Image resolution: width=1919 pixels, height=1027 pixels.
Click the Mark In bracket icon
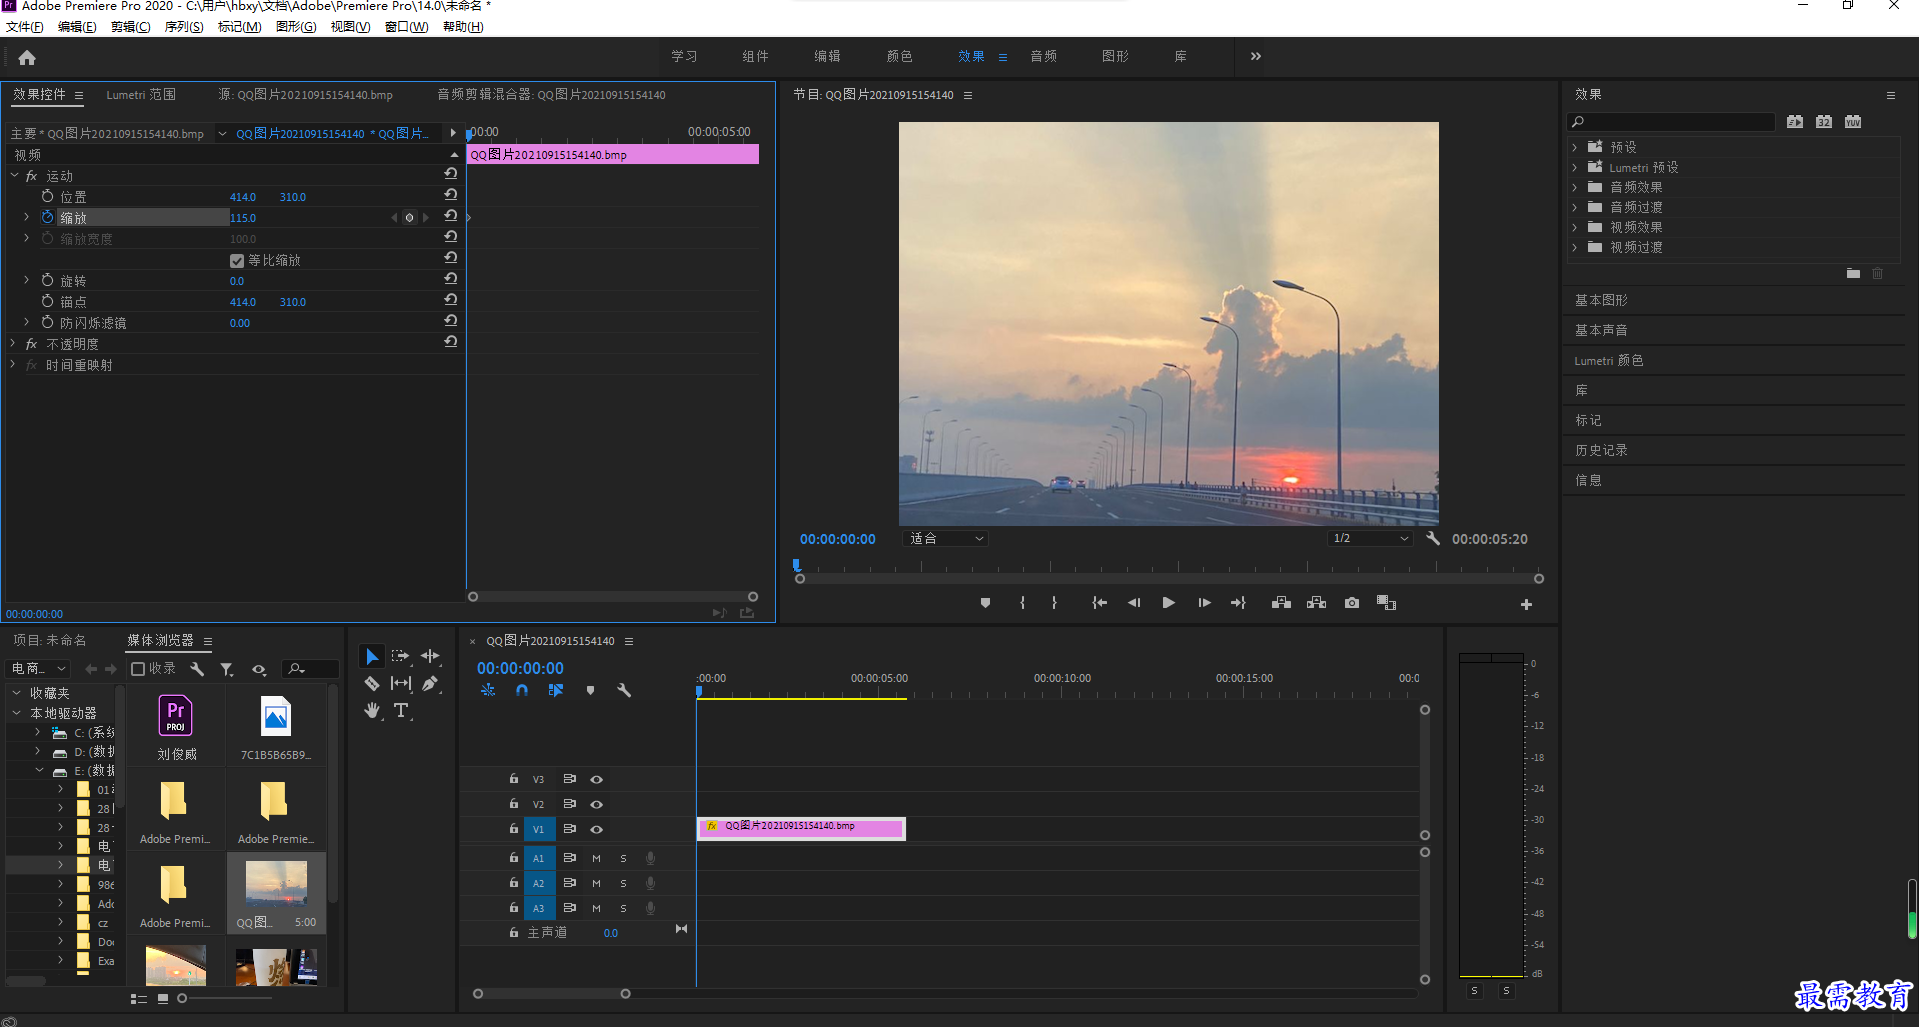[1022, 603]
